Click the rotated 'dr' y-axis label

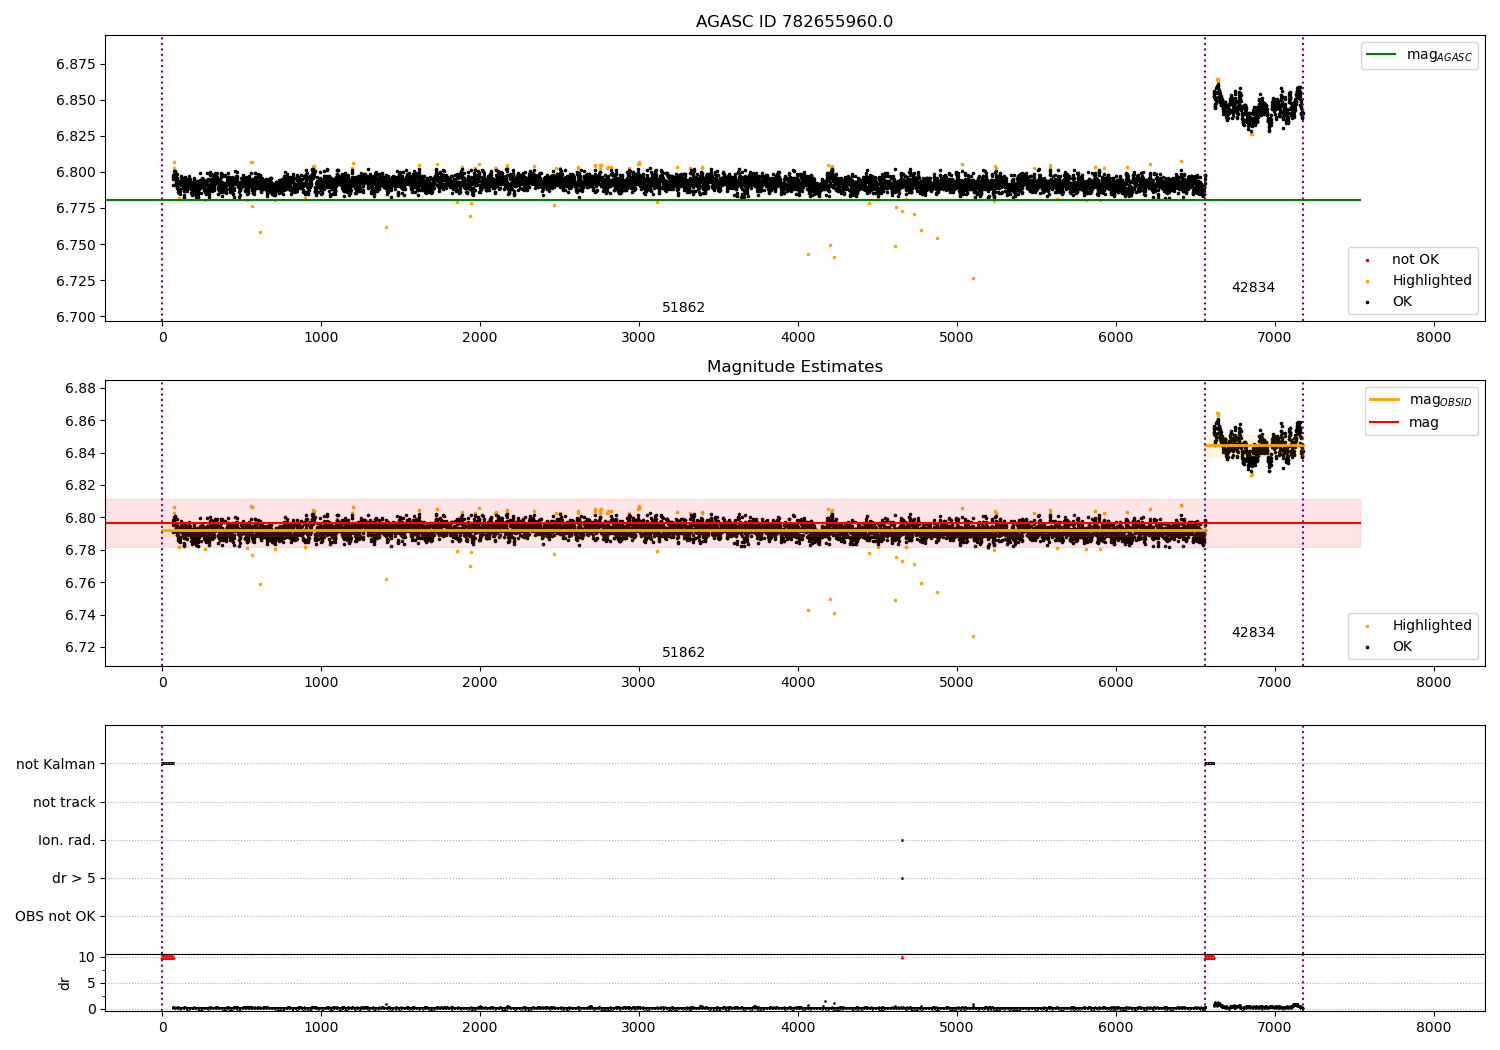click(65, 983)
